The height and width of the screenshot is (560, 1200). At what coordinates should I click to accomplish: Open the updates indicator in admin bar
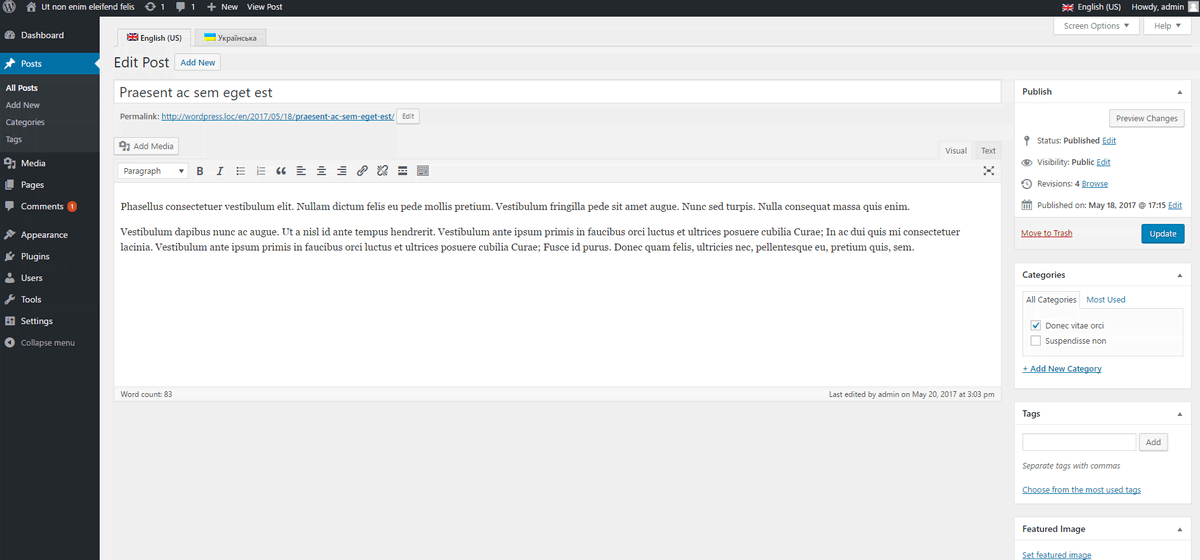(x=155, y=6)
